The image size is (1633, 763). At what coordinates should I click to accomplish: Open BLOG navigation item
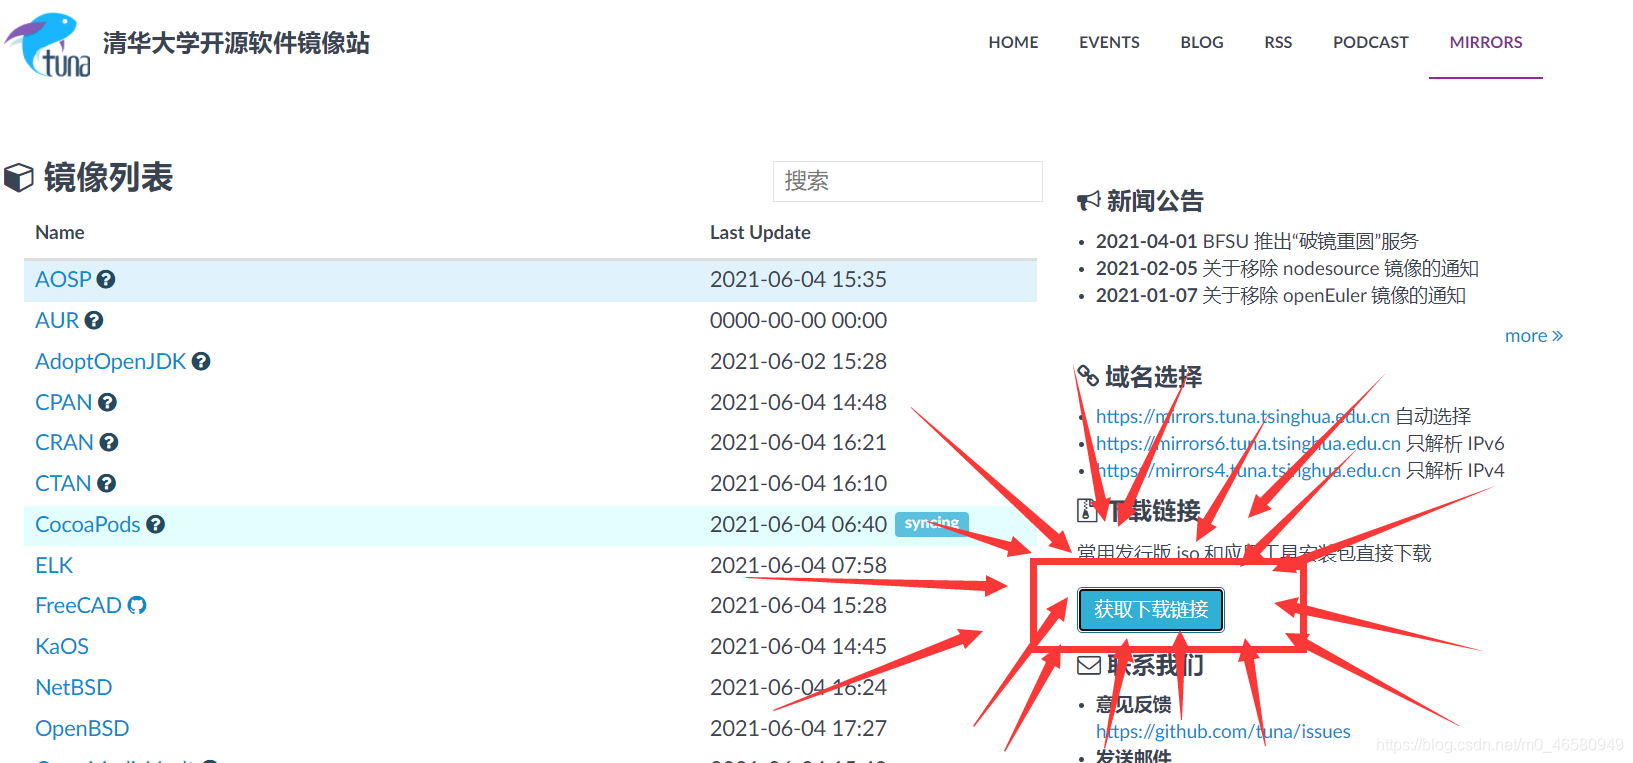[1202, 42]
